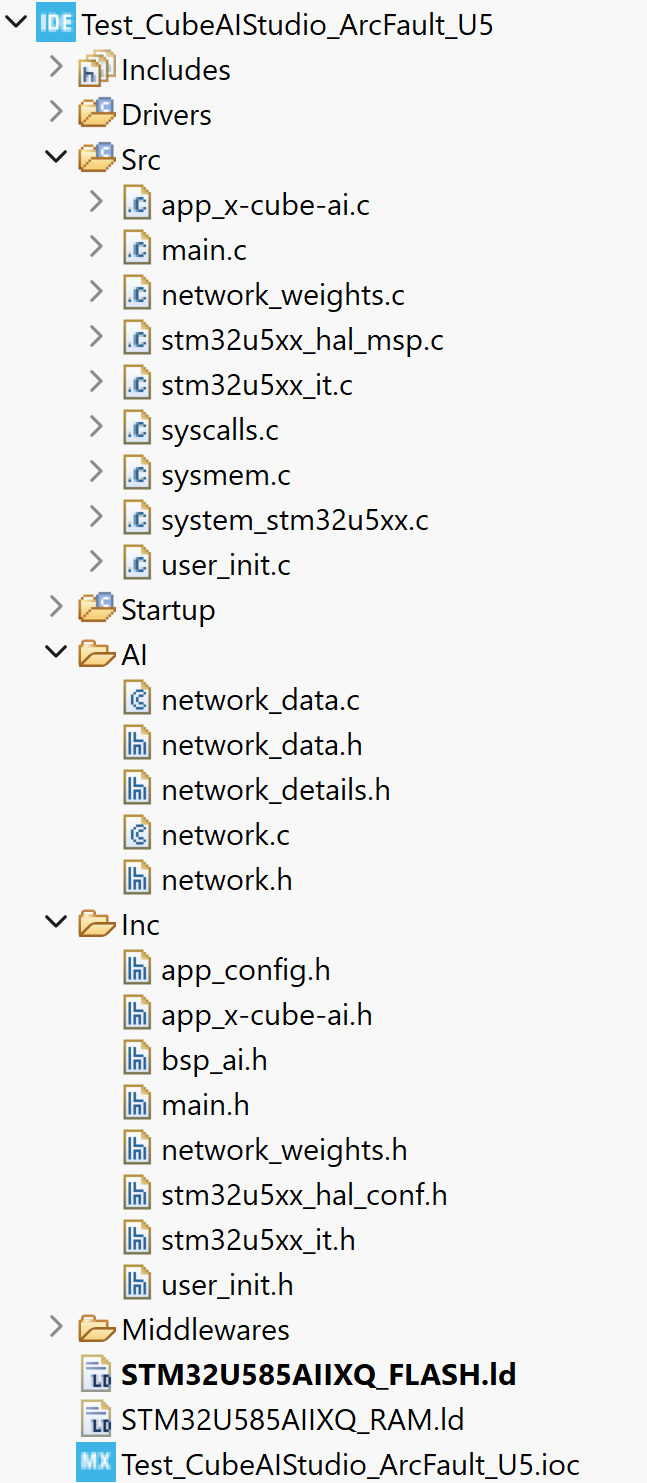Expand the Startup folder
This screenshot has width=647, height=1483.
point(57,608)
